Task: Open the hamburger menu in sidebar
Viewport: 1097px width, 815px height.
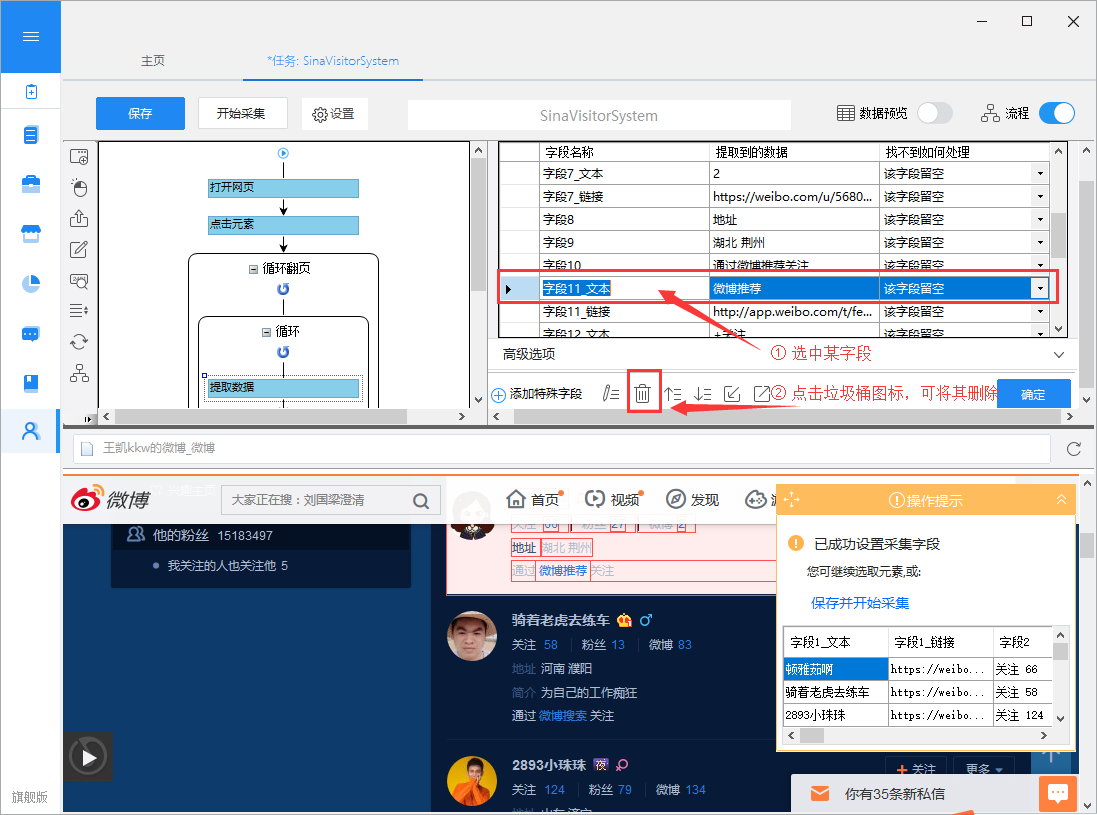Action: point(31,36)
